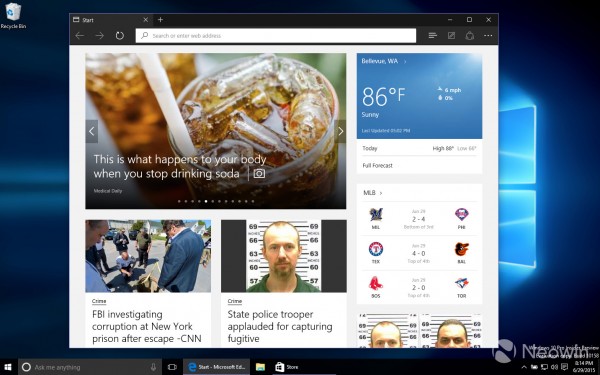Viewport: 600px width, 375px height.
Task: Click the Texas Rangers team logo
Action: click(376, 249)
